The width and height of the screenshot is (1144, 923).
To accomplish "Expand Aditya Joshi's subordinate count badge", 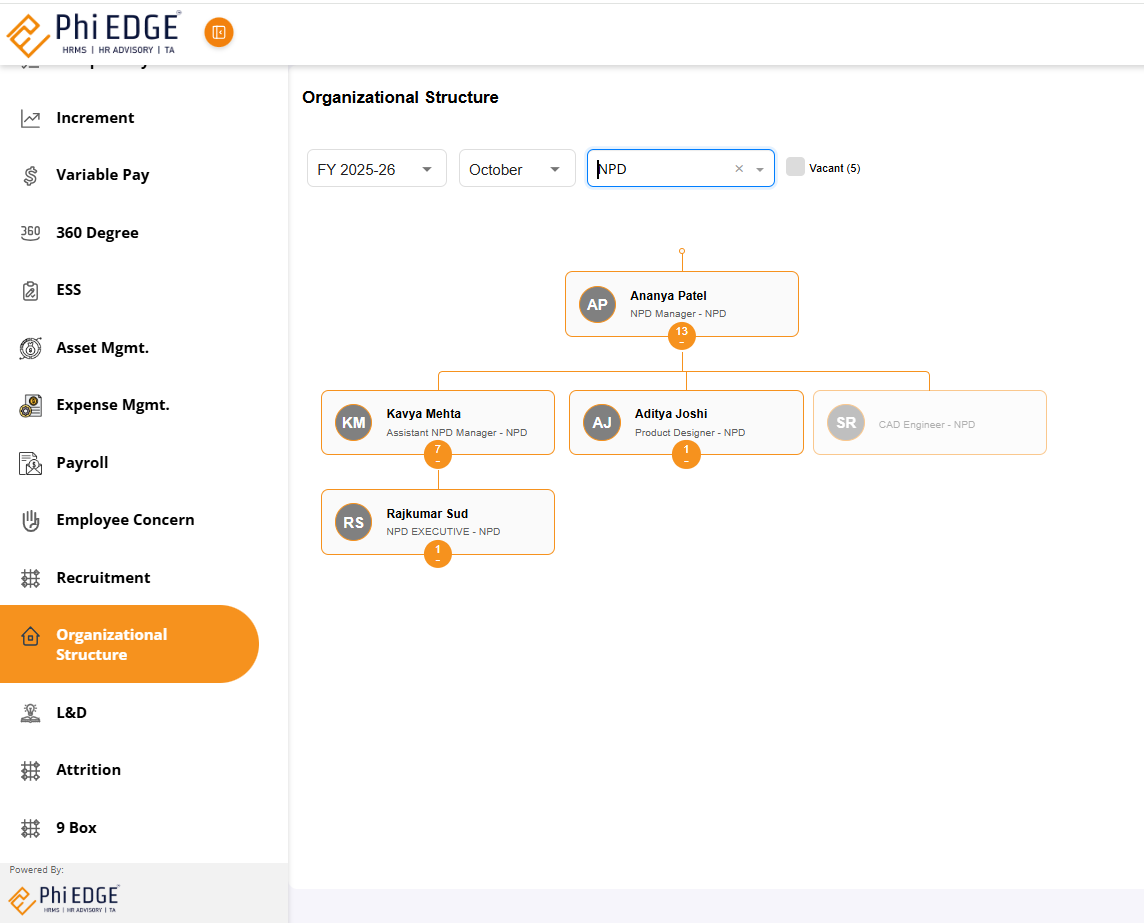I will [x=686, y=455].
